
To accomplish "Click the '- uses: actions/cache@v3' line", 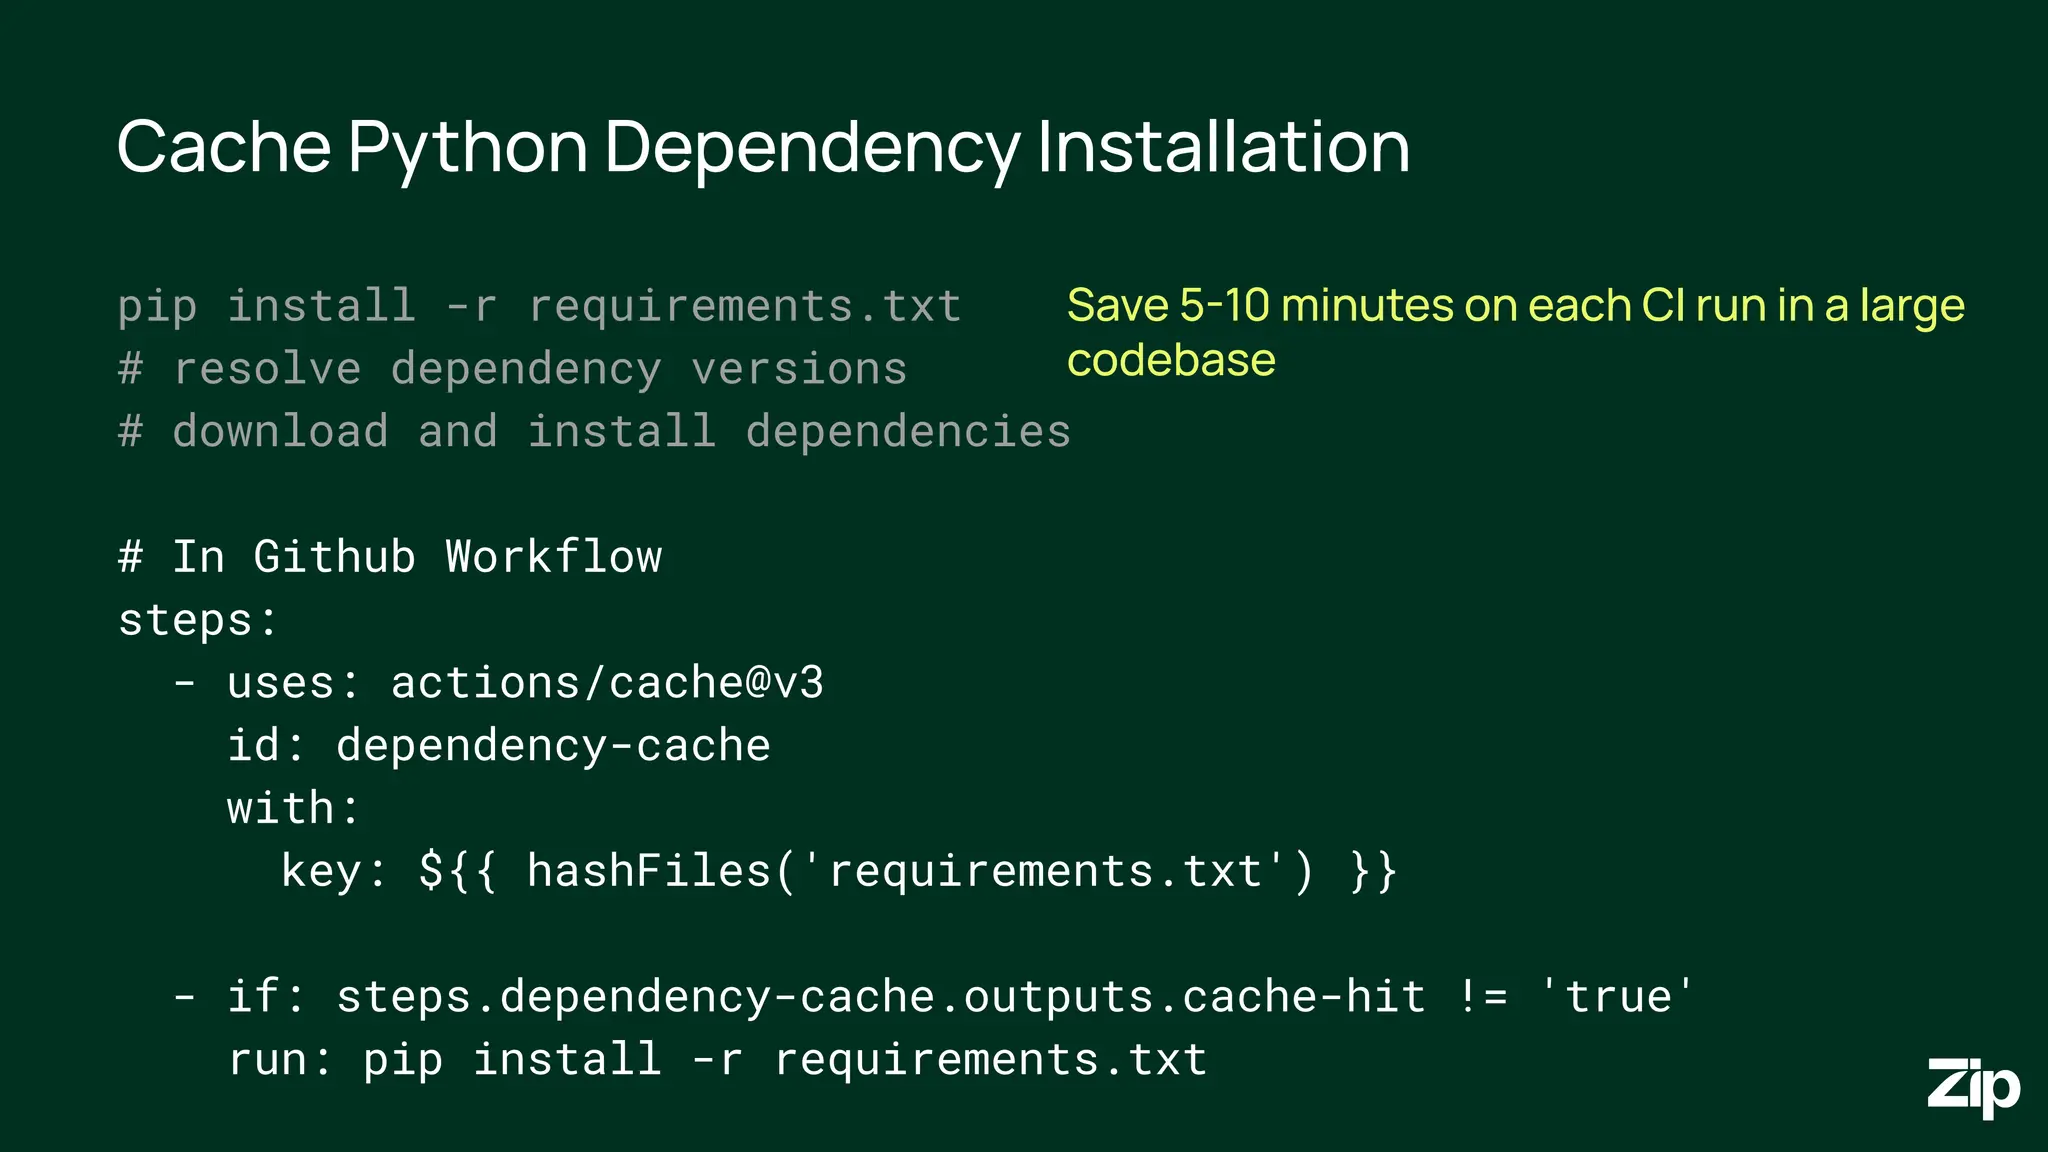I will (x=499, y=683).
